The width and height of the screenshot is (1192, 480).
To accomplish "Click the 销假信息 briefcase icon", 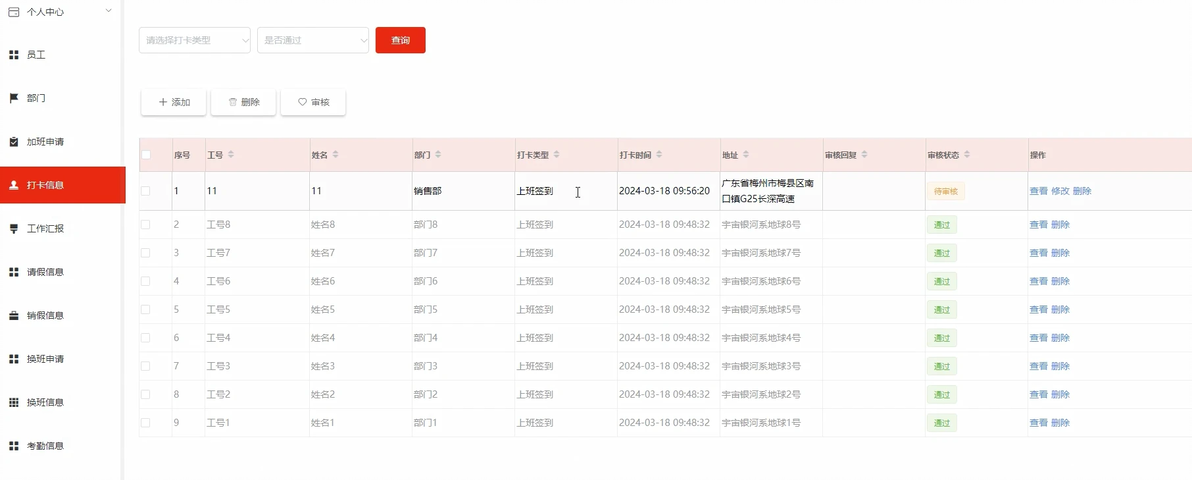I will [x=14, y=315].
